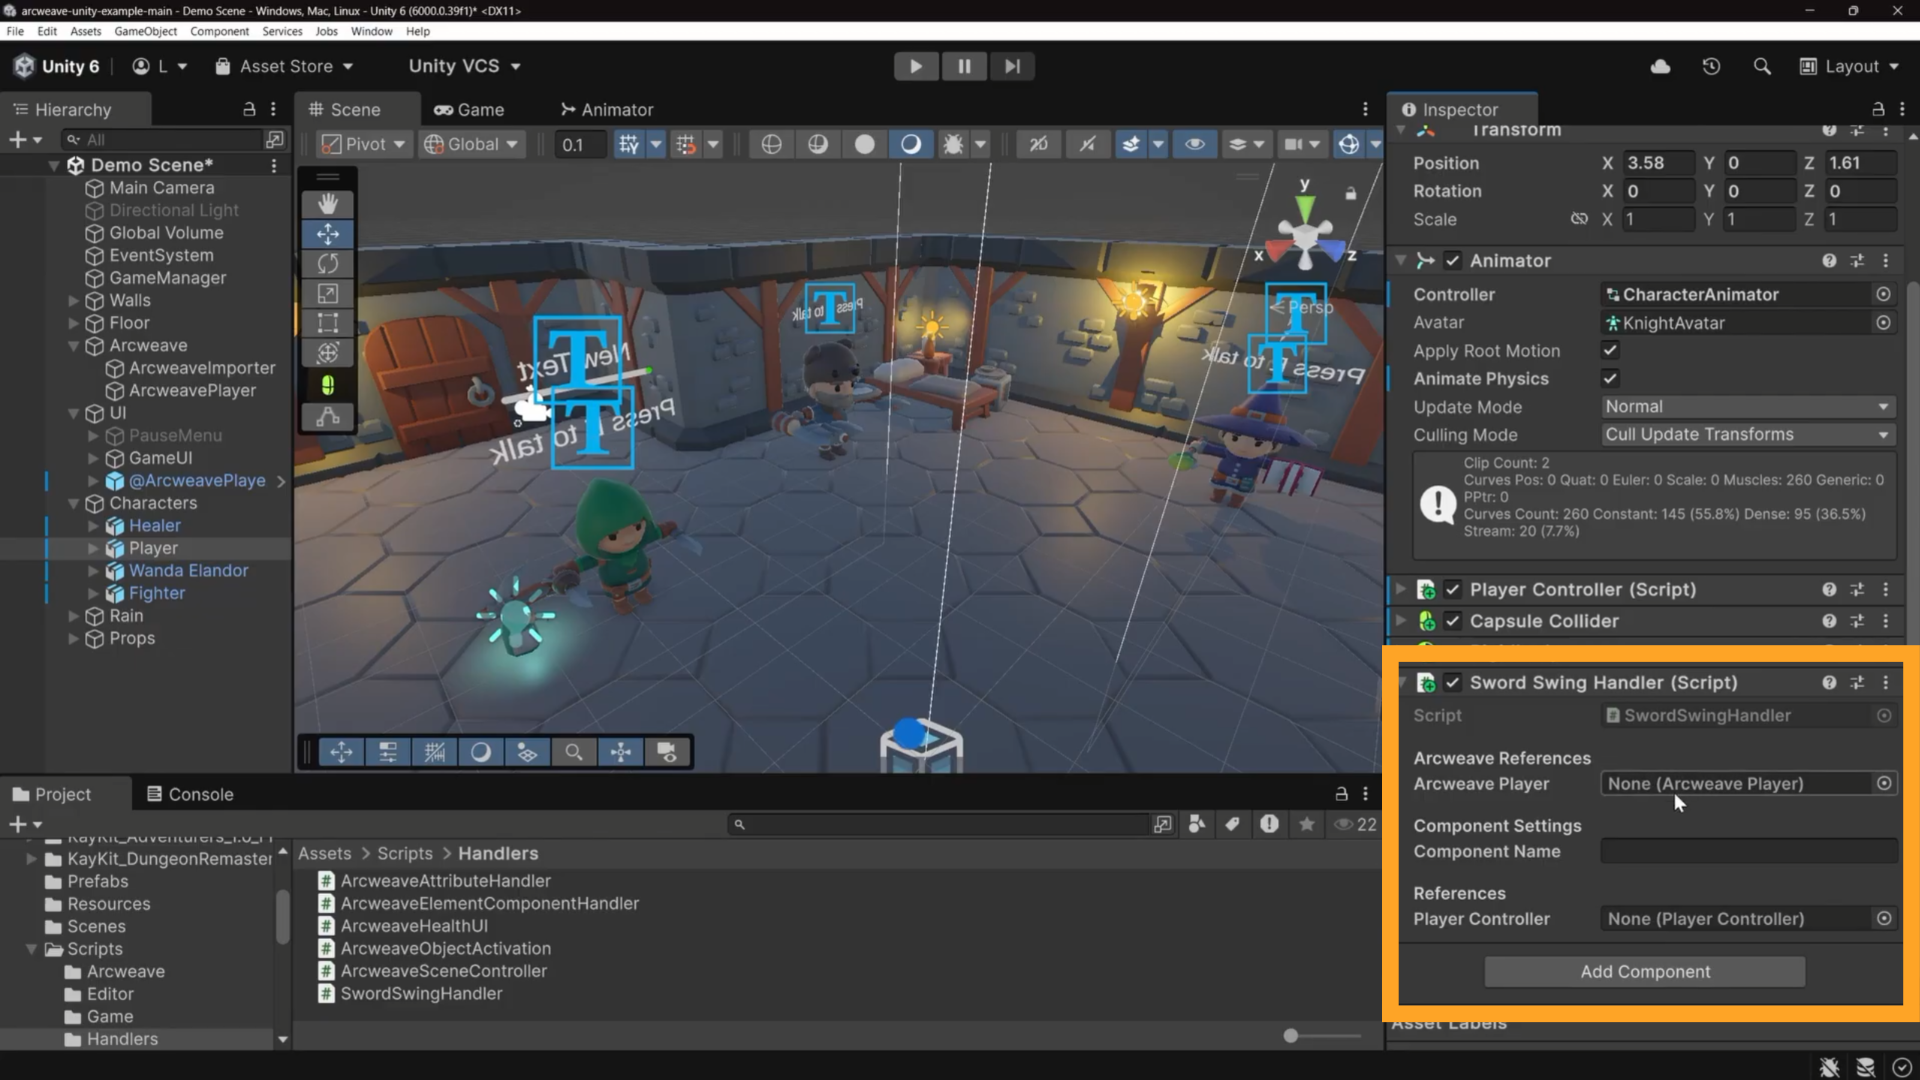Select the Move tool in scene
The height and width of the screenshot is (1080, 1920).
pos(328,234)
